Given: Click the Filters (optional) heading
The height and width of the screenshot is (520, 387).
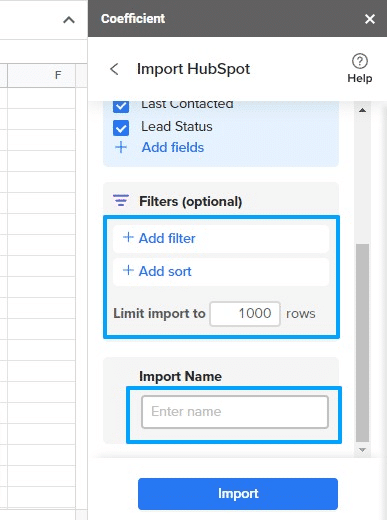Looking at the screenshot, I should click(191, 202).
